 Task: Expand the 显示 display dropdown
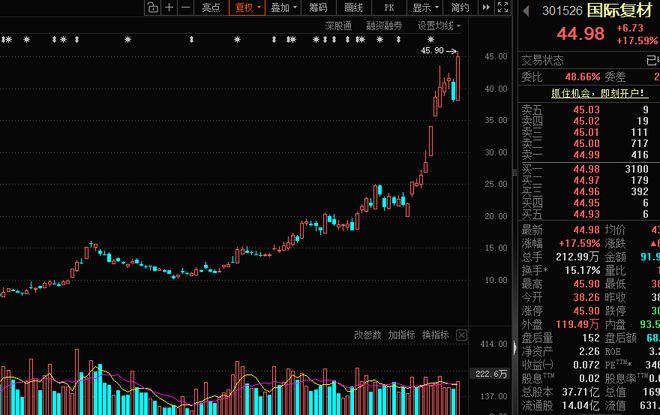(x=425, y=8)
